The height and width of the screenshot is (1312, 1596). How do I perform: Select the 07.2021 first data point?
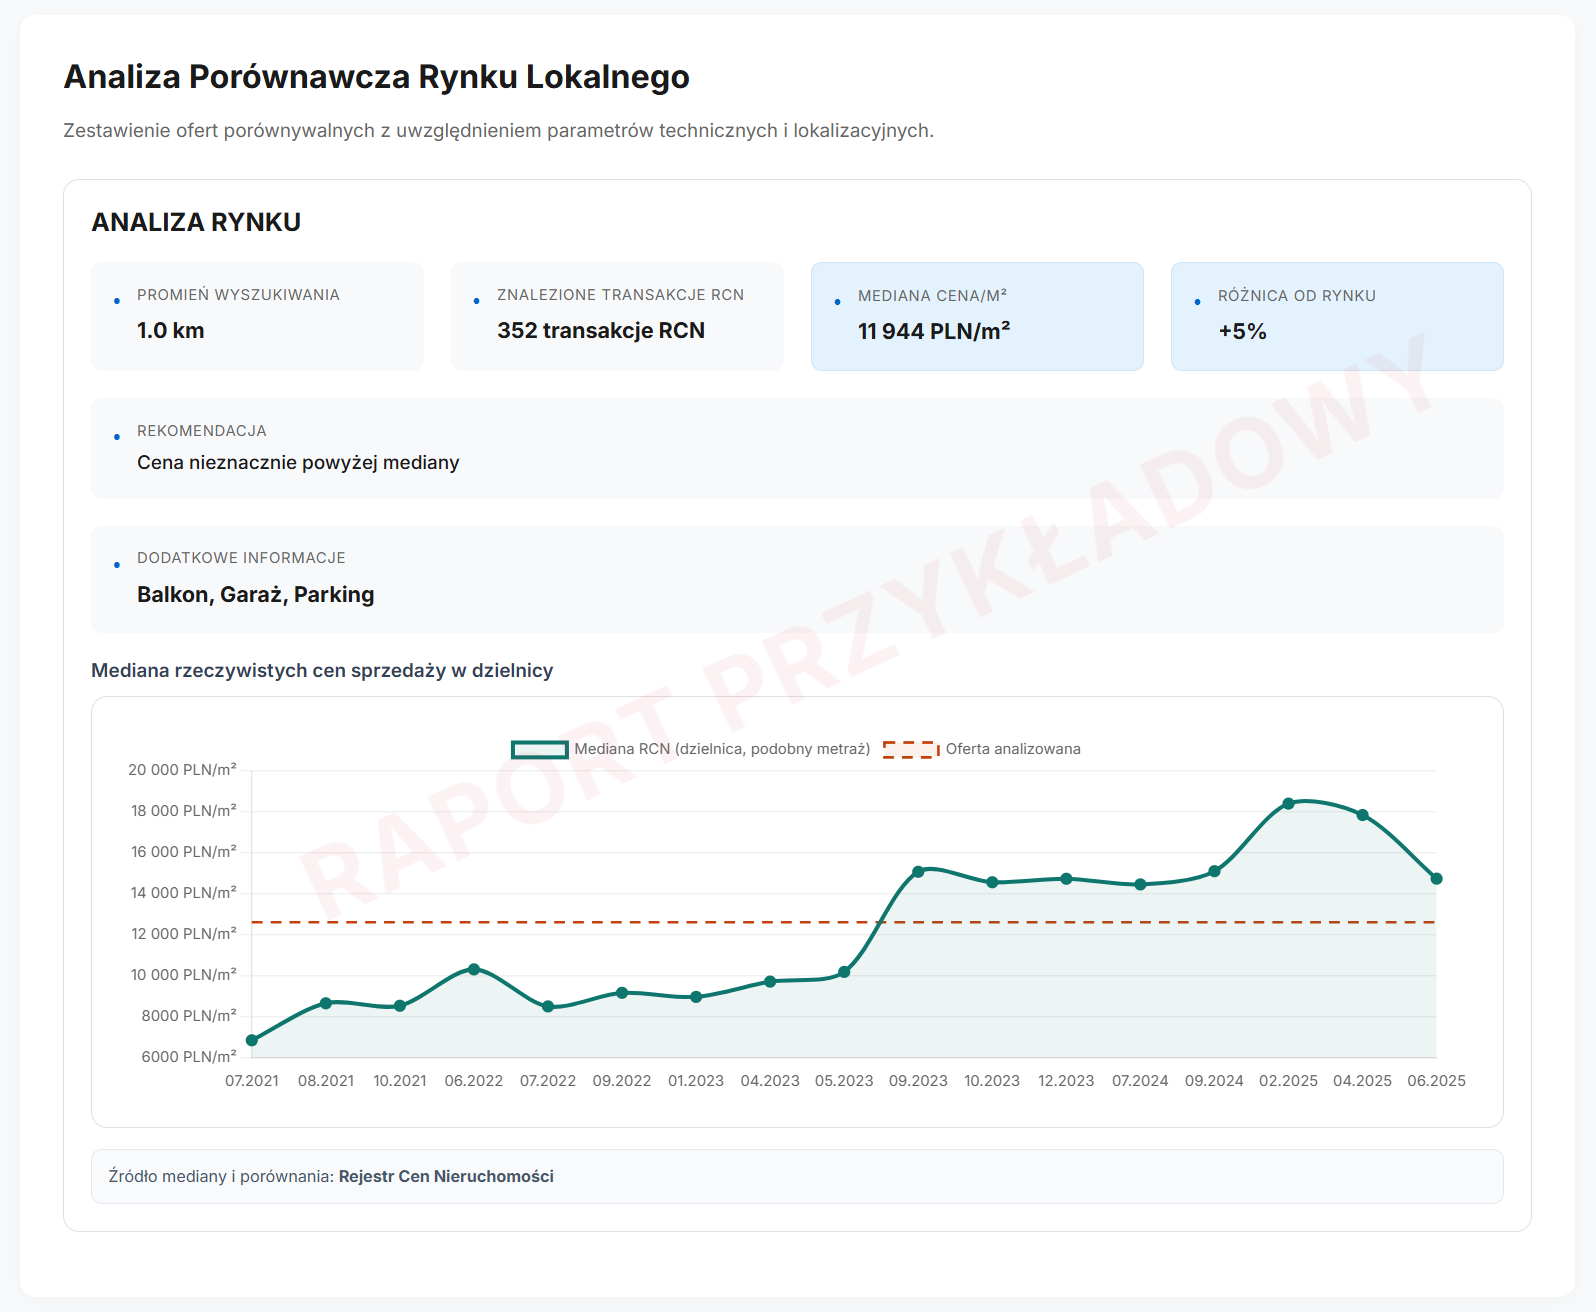click(252, 1040)
